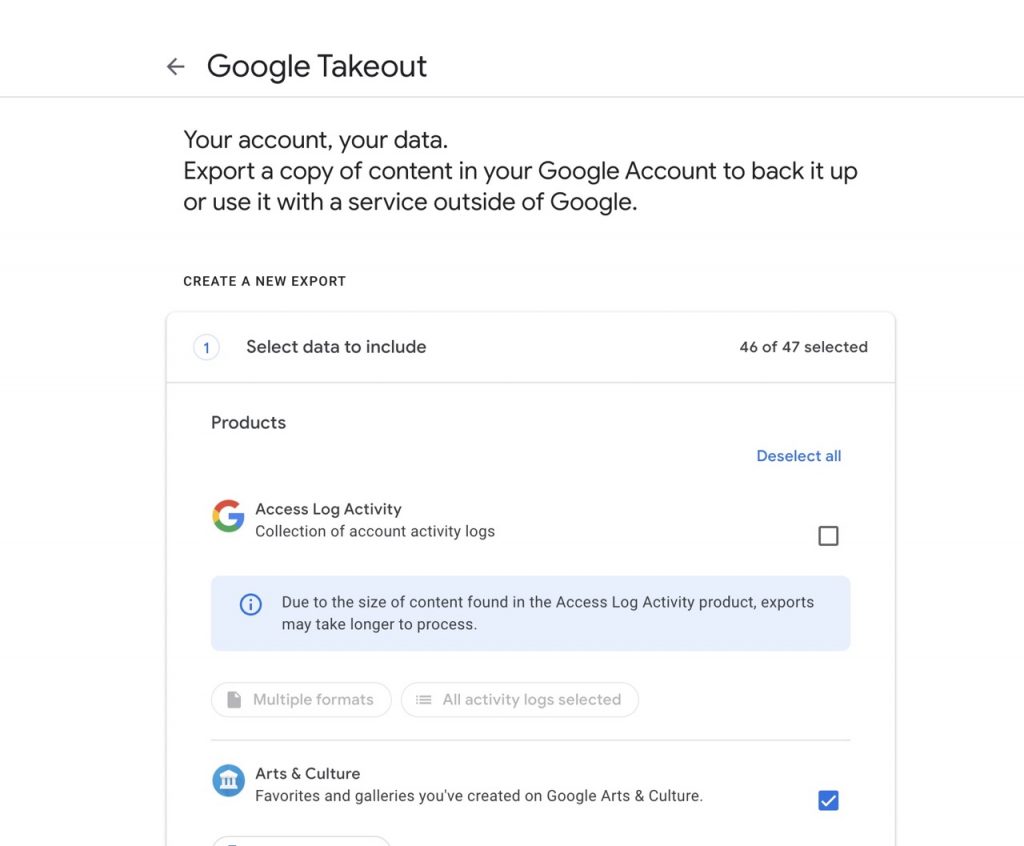Screen dimensions: 1024x846
Task: Open the Multiple formats options
Action: (301, 700)
